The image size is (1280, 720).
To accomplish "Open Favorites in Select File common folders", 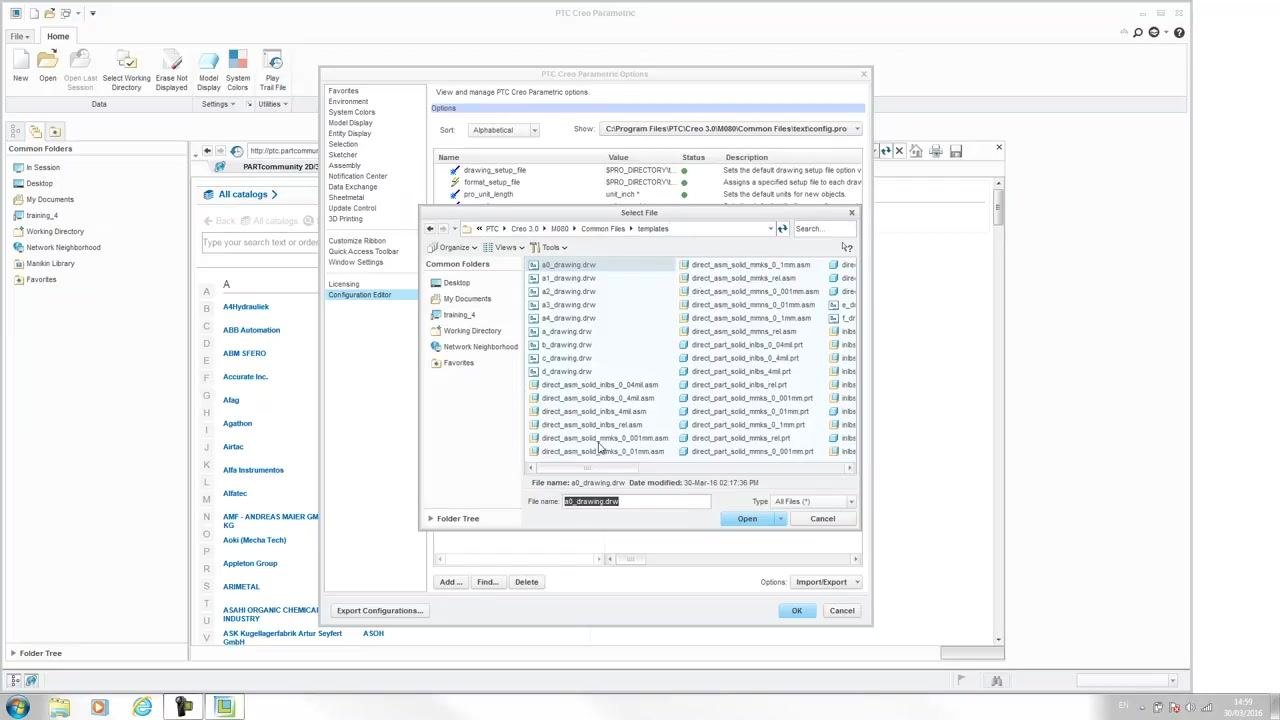I will [x=458, y=363].
